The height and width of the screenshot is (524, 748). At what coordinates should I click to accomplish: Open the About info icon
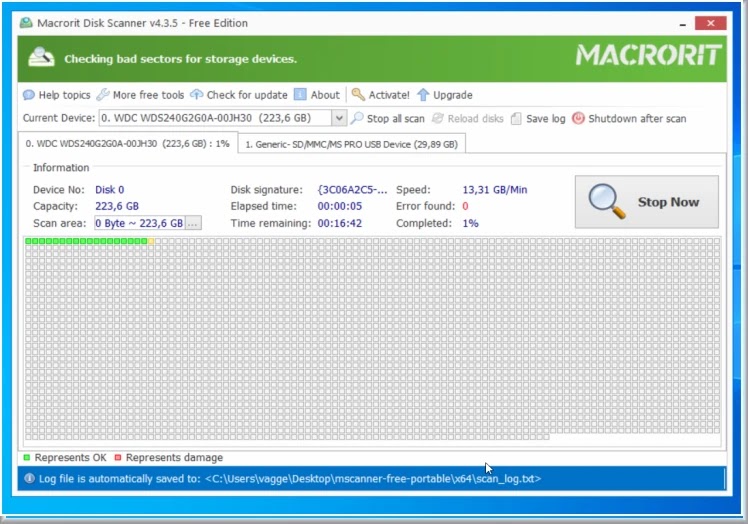coord(300,94)
